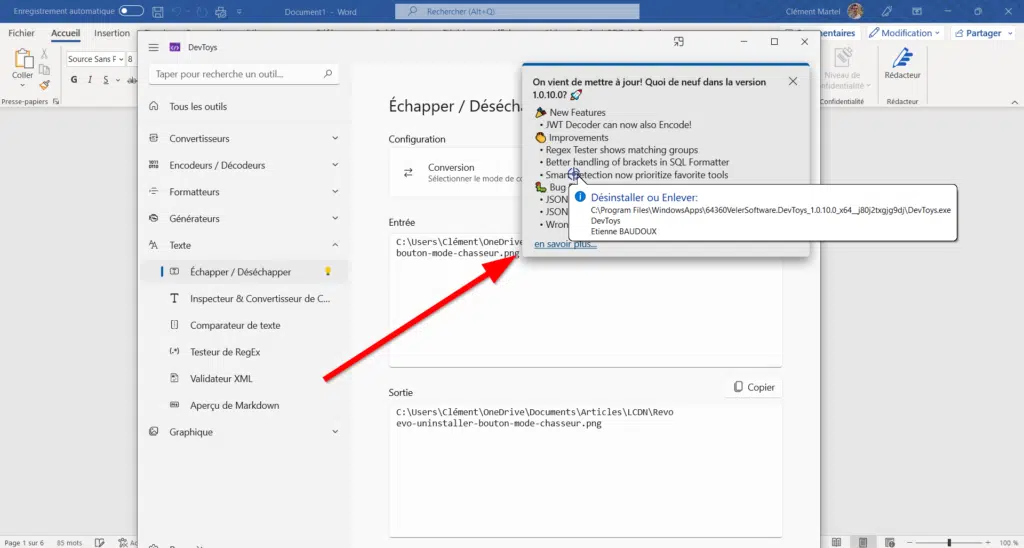Toggle bold (G) formatting in Word
The width and height of the screenshot is (1024, 548).
pyautogui.click(x=74, y=80)
